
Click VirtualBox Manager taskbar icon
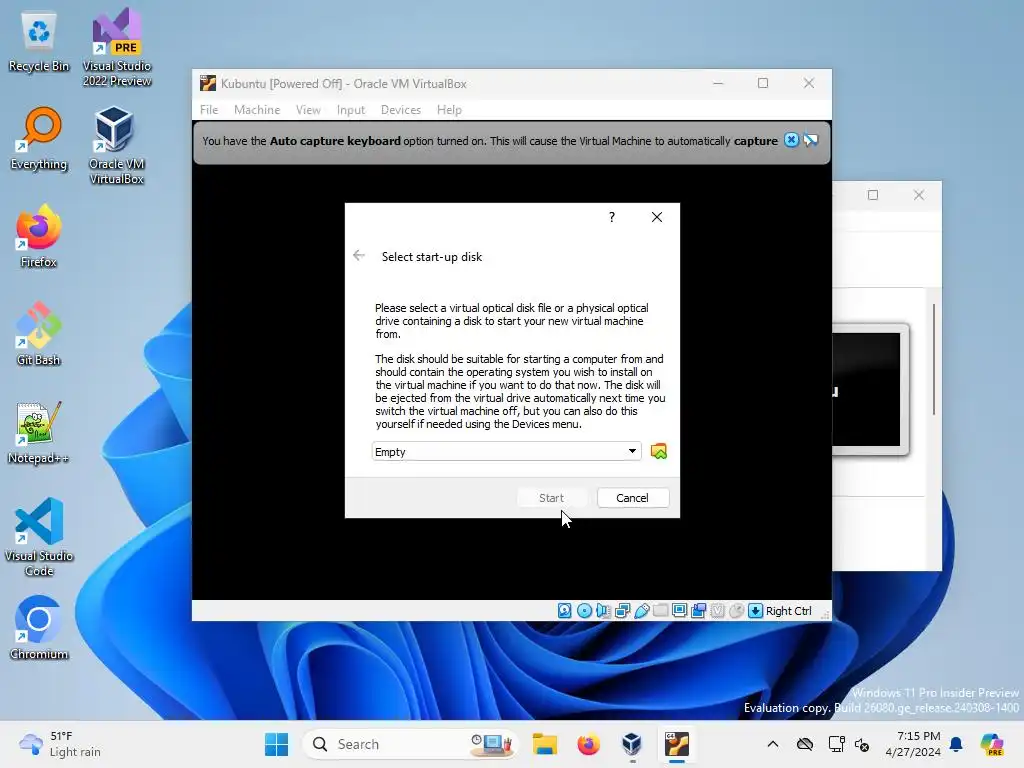pyautogui.click(x=632, y=744)
